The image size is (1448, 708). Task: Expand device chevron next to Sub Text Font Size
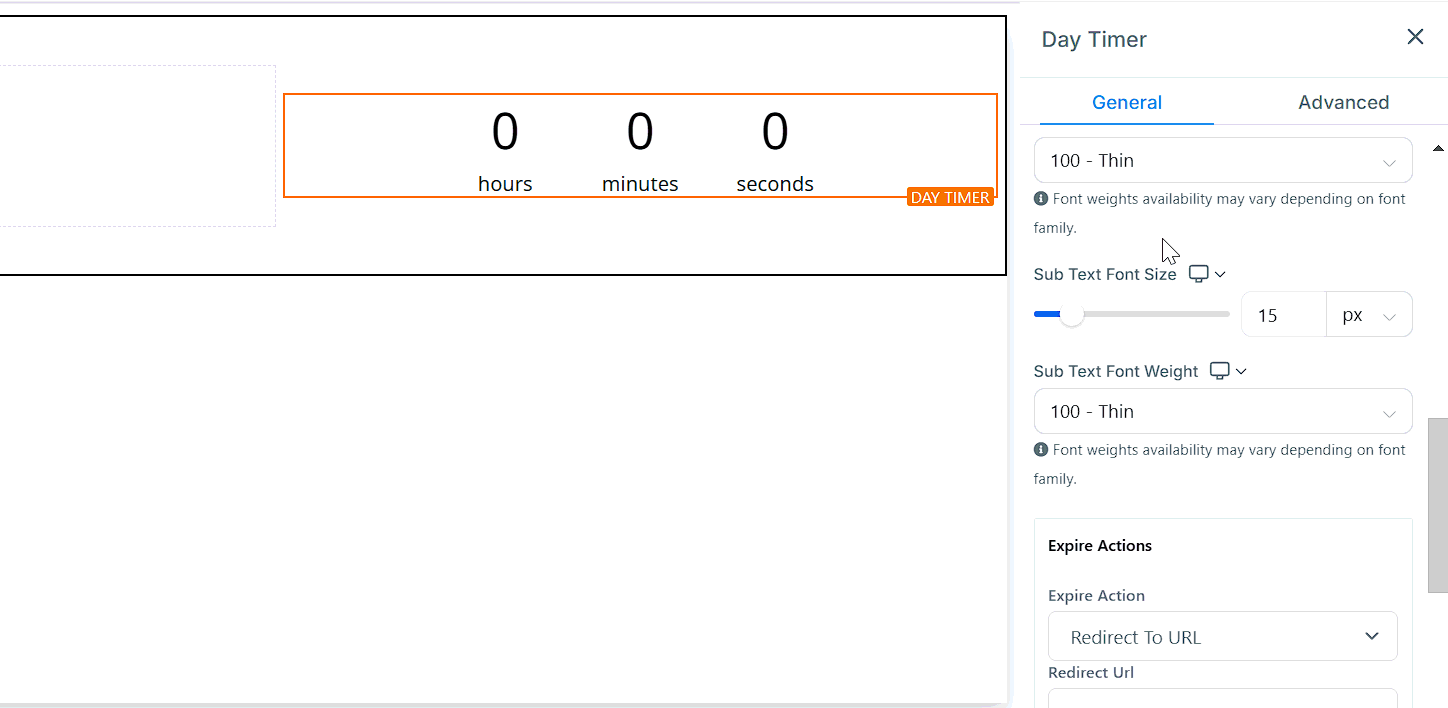(1220, 274)
